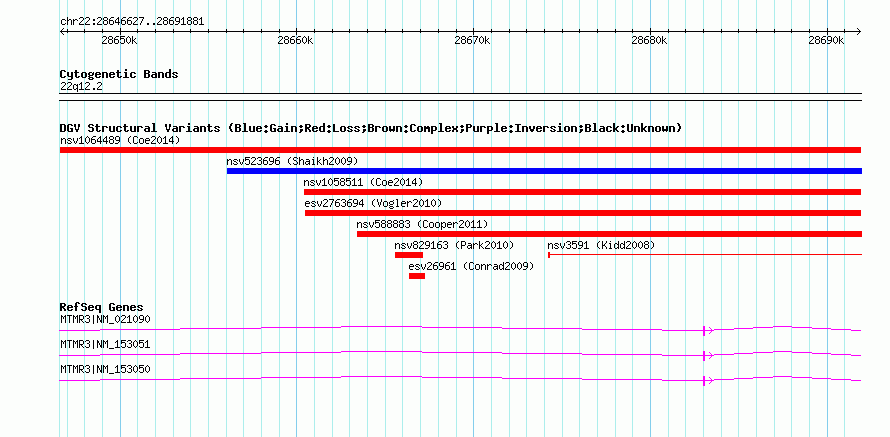The width and height of the screenshot is (890, 437).
Task: Click the esv26961 (Conrad2009) label
Action: coord(471,266)
